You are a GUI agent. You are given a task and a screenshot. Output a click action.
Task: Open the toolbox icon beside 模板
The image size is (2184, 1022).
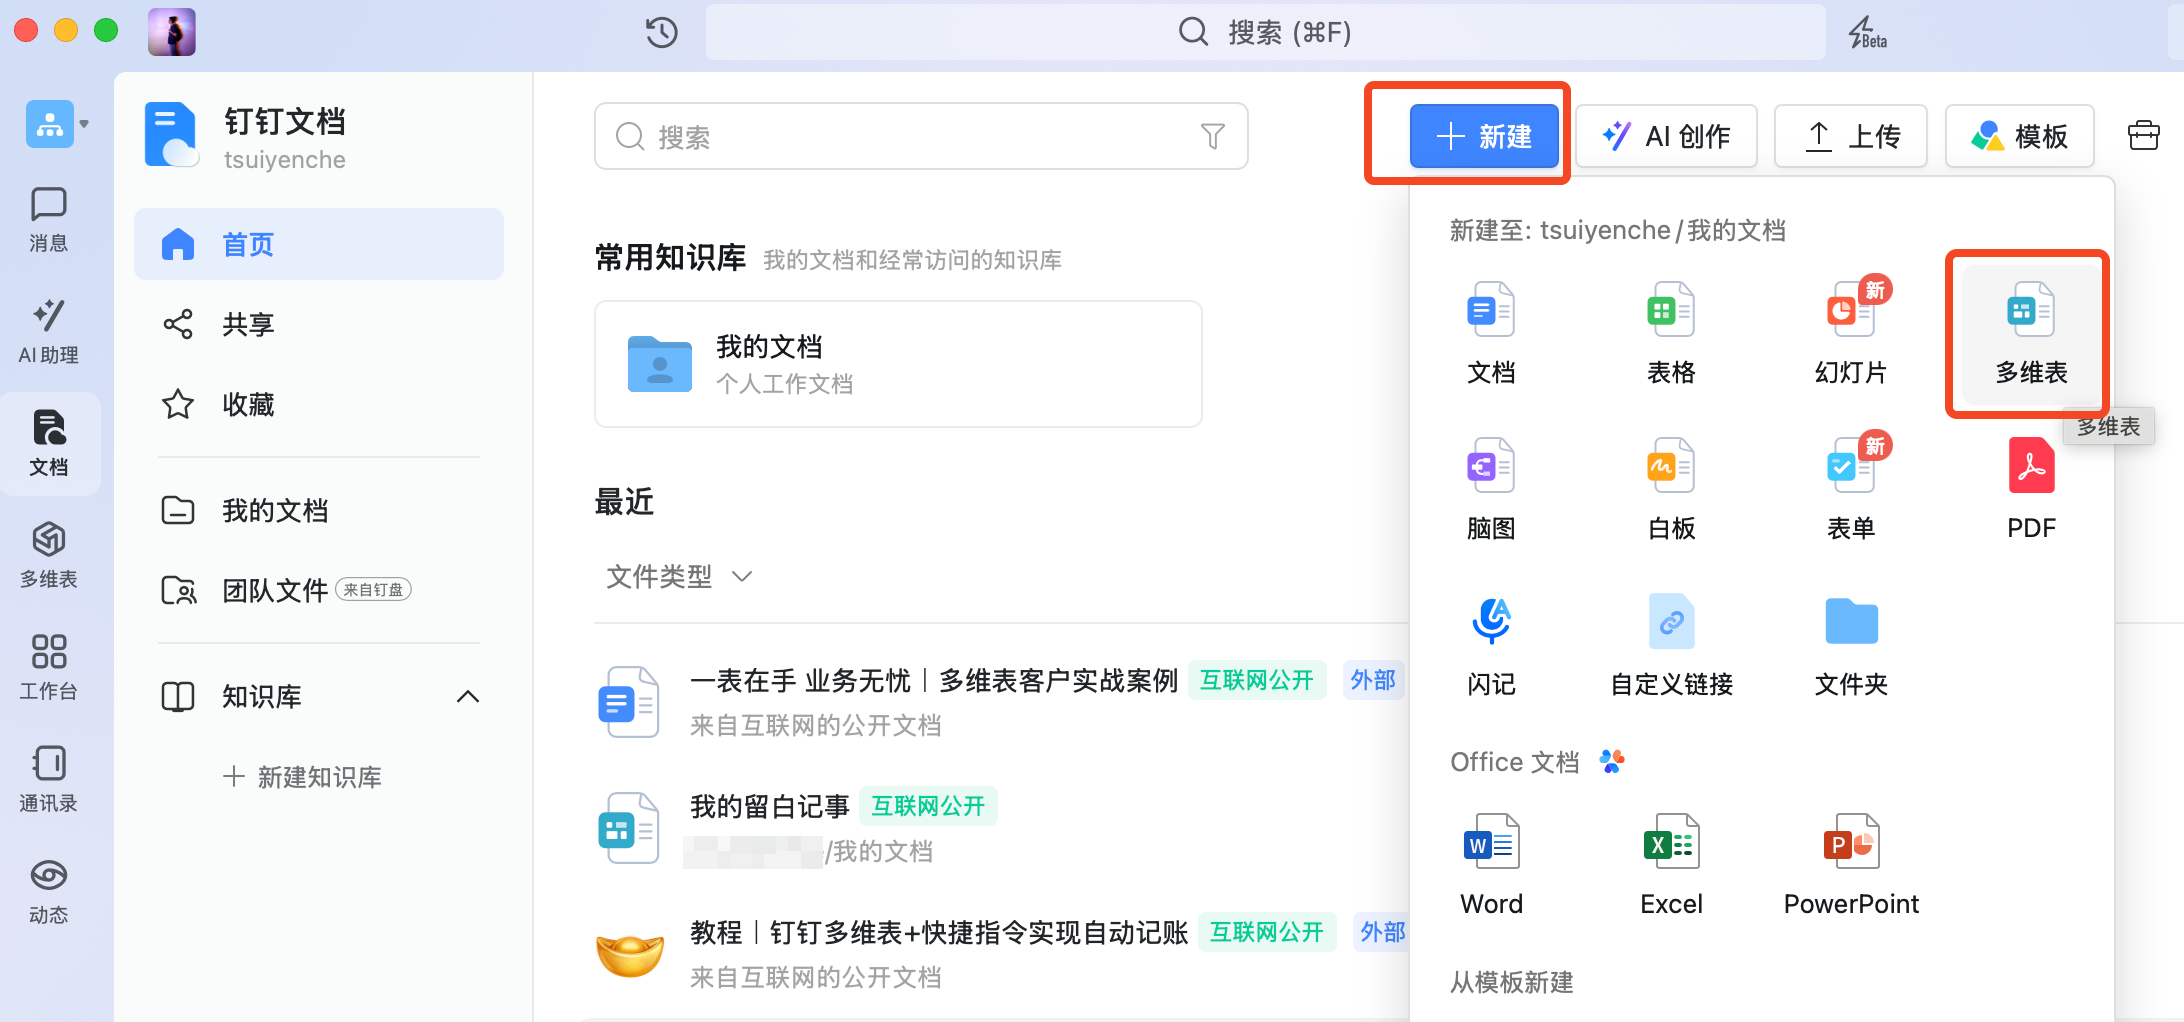2143,135
